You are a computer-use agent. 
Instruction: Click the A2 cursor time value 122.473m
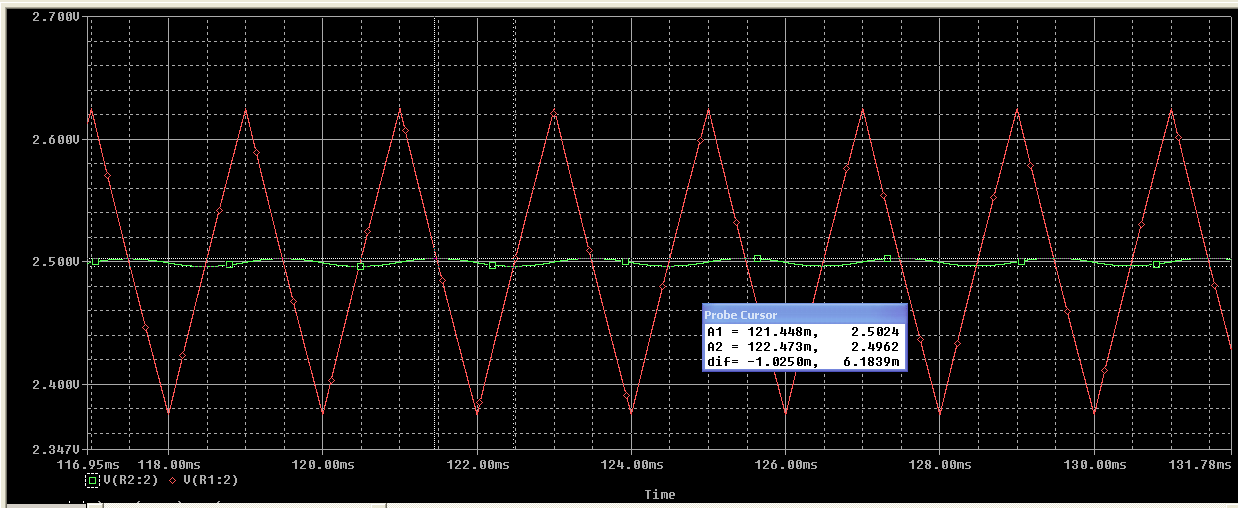[780, 347]
